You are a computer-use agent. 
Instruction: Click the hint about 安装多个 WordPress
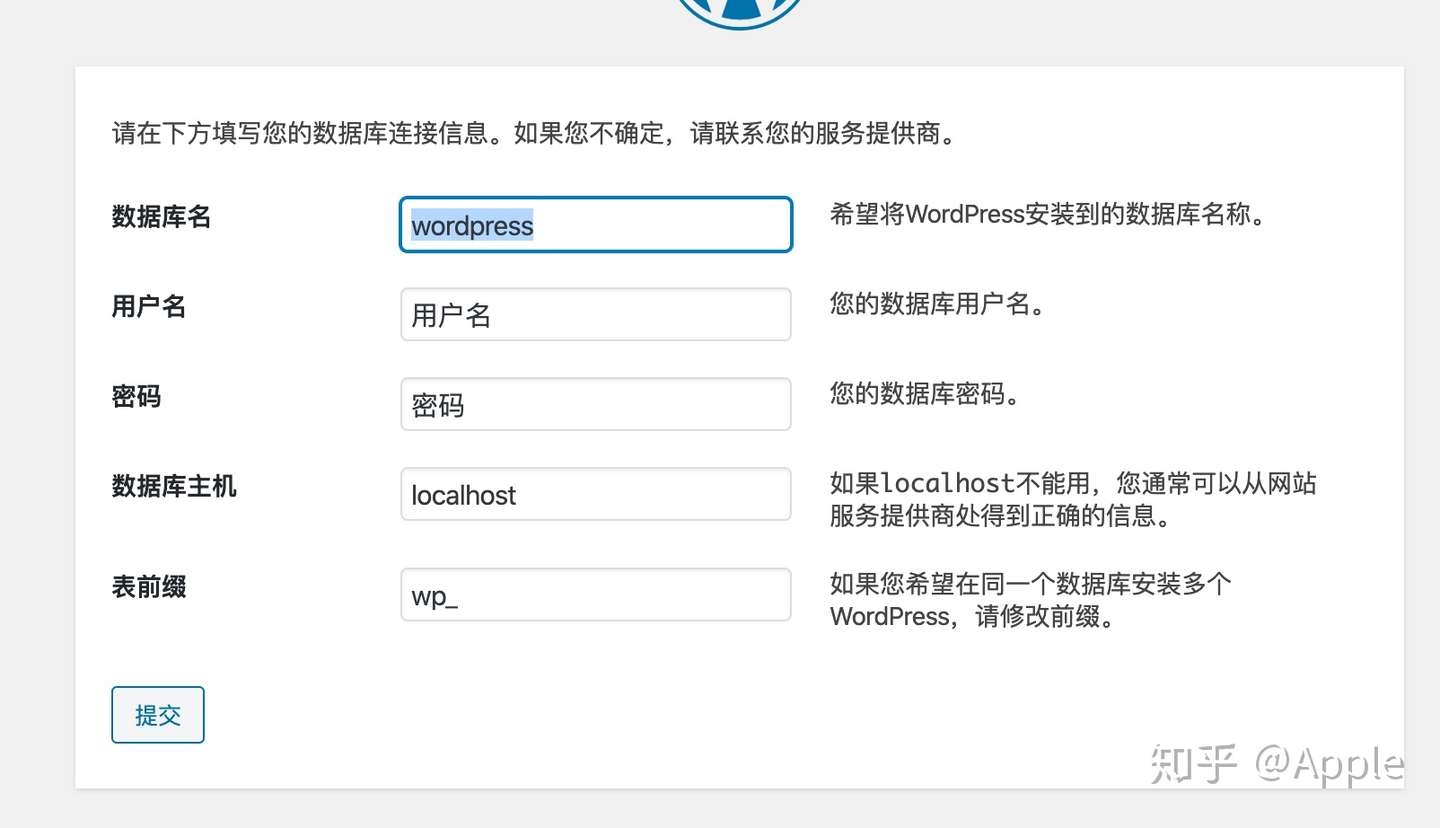pos(1030,600)
